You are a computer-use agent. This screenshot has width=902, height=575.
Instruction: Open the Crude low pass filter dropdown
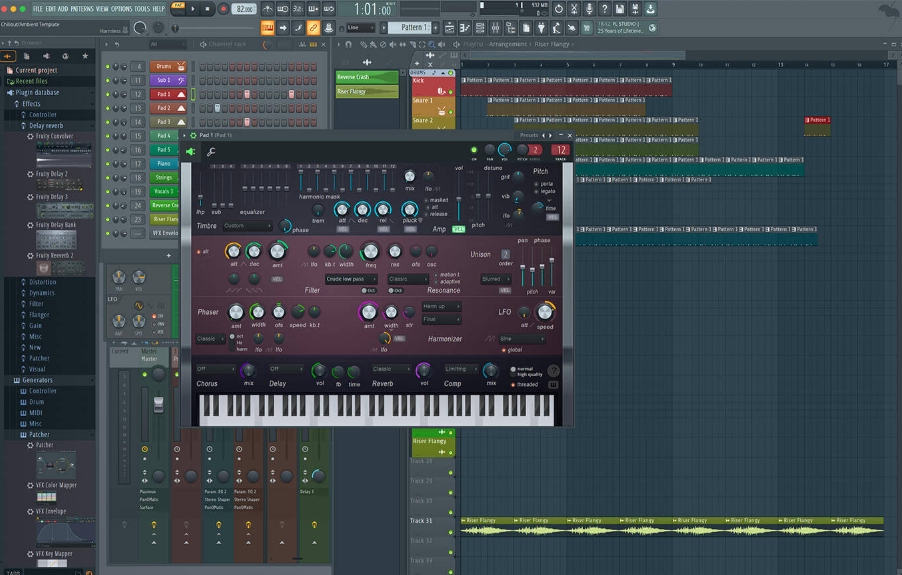point(351,279)
